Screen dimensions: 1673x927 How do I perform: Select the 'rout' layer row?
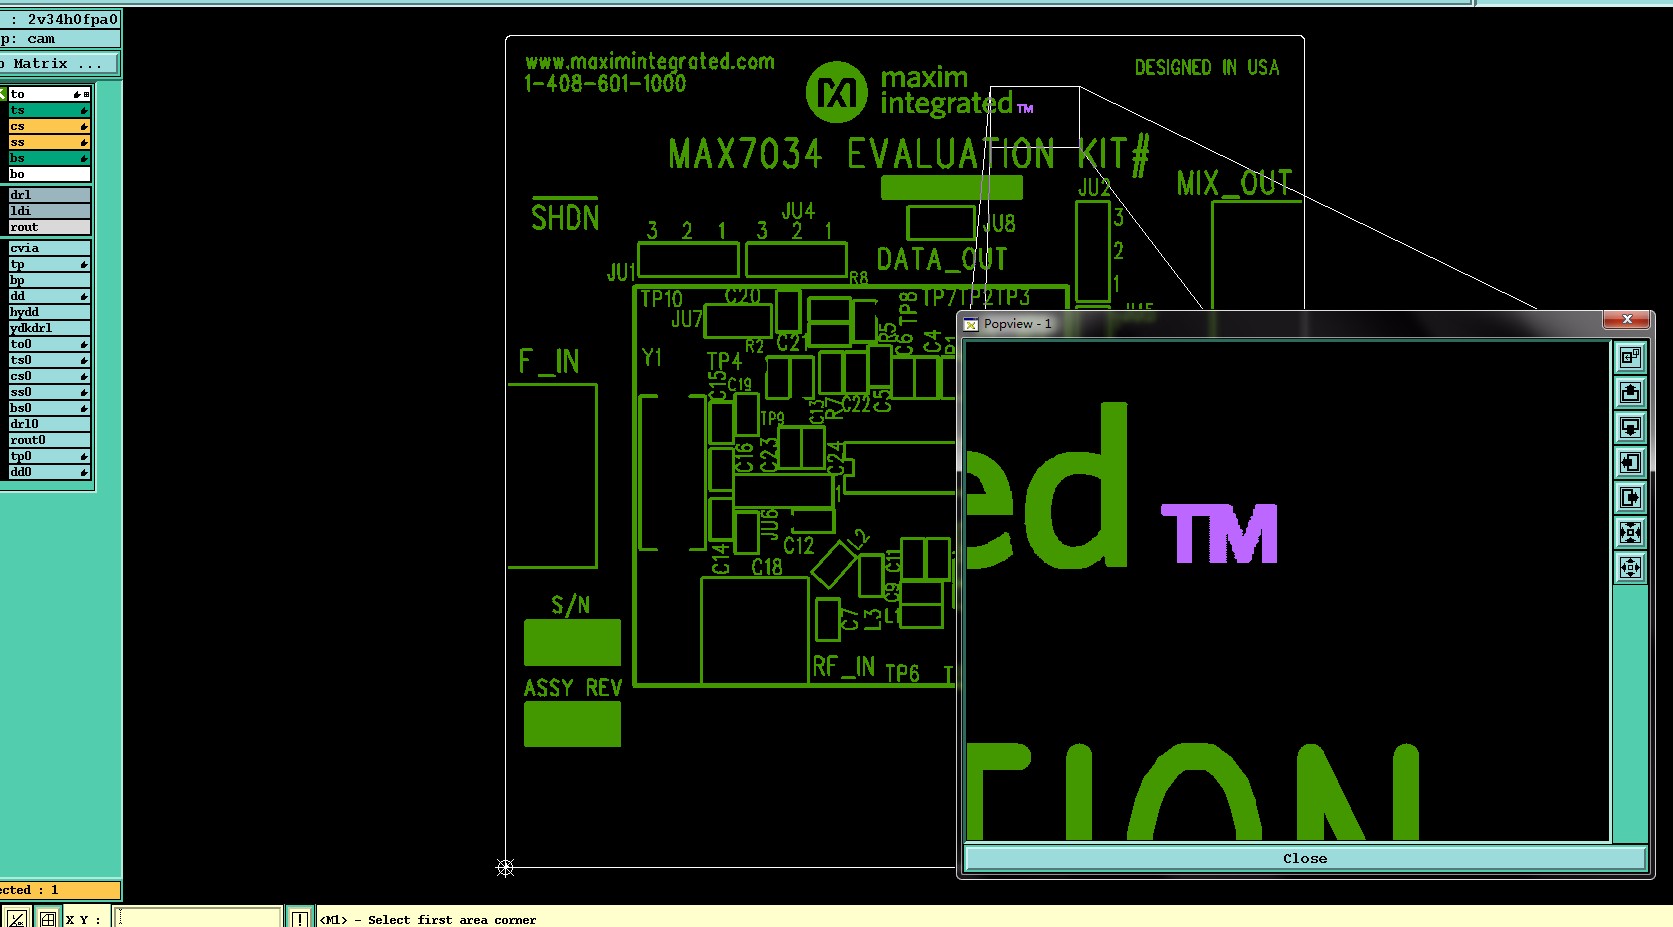click(x=49, y=227)
